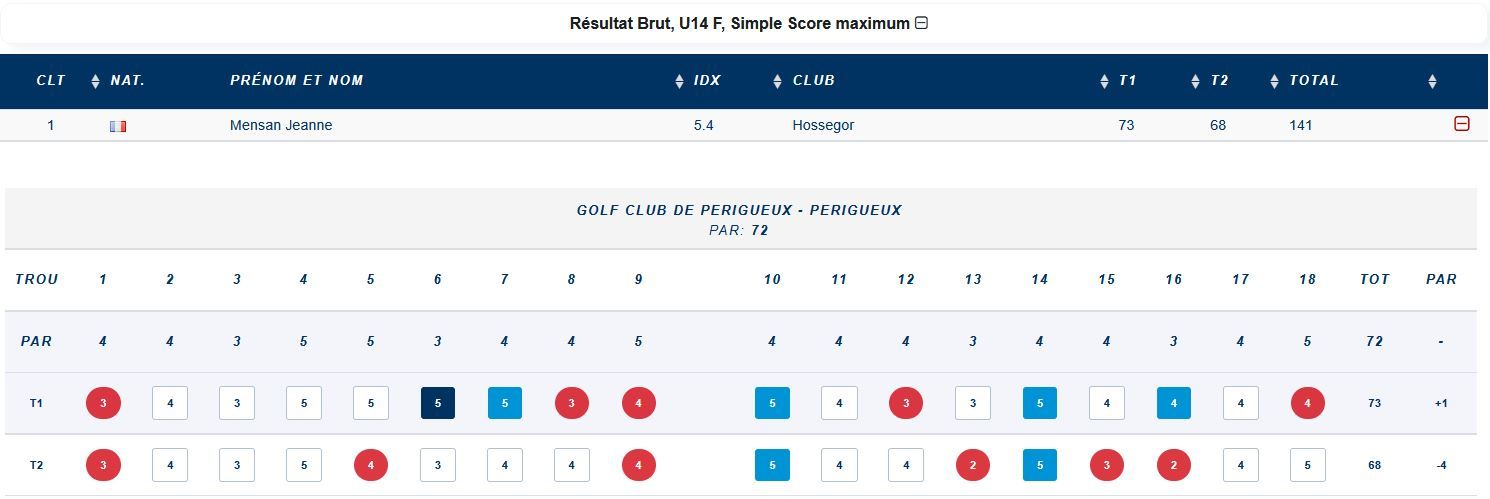Click the PRÉNOM ET NOM column header
Screen dimensions: 1490x499
(297, 80)
